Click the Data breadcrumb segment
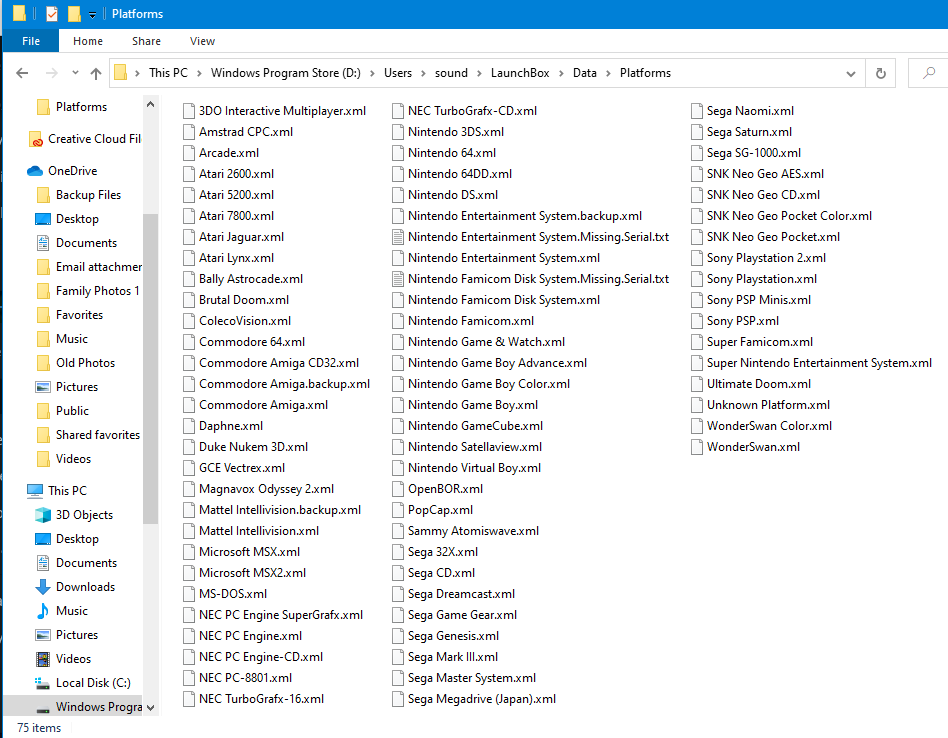Image resolution: width=948 pixels, height=738 pixels. coord(585,73)
